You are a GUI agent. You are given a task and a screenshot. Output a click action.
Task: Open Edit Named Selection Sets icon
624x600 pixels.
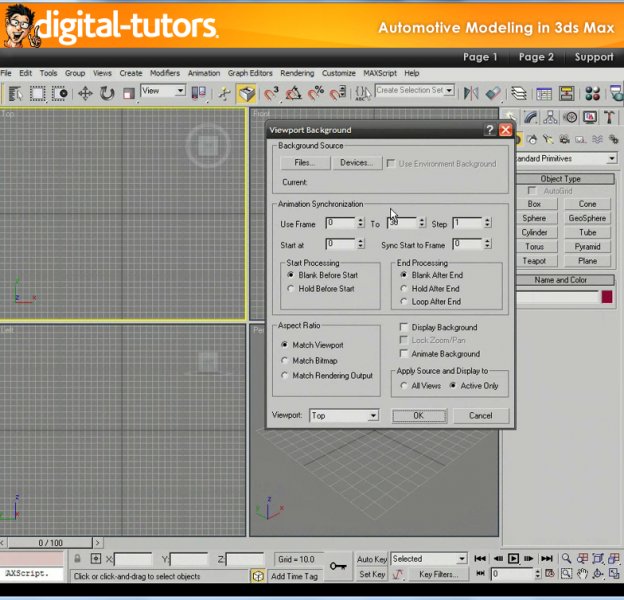point(363,94)
